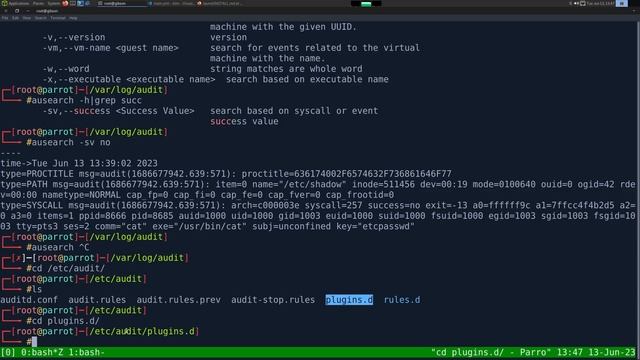Click the Parrot logo icon in top panel

4,3
